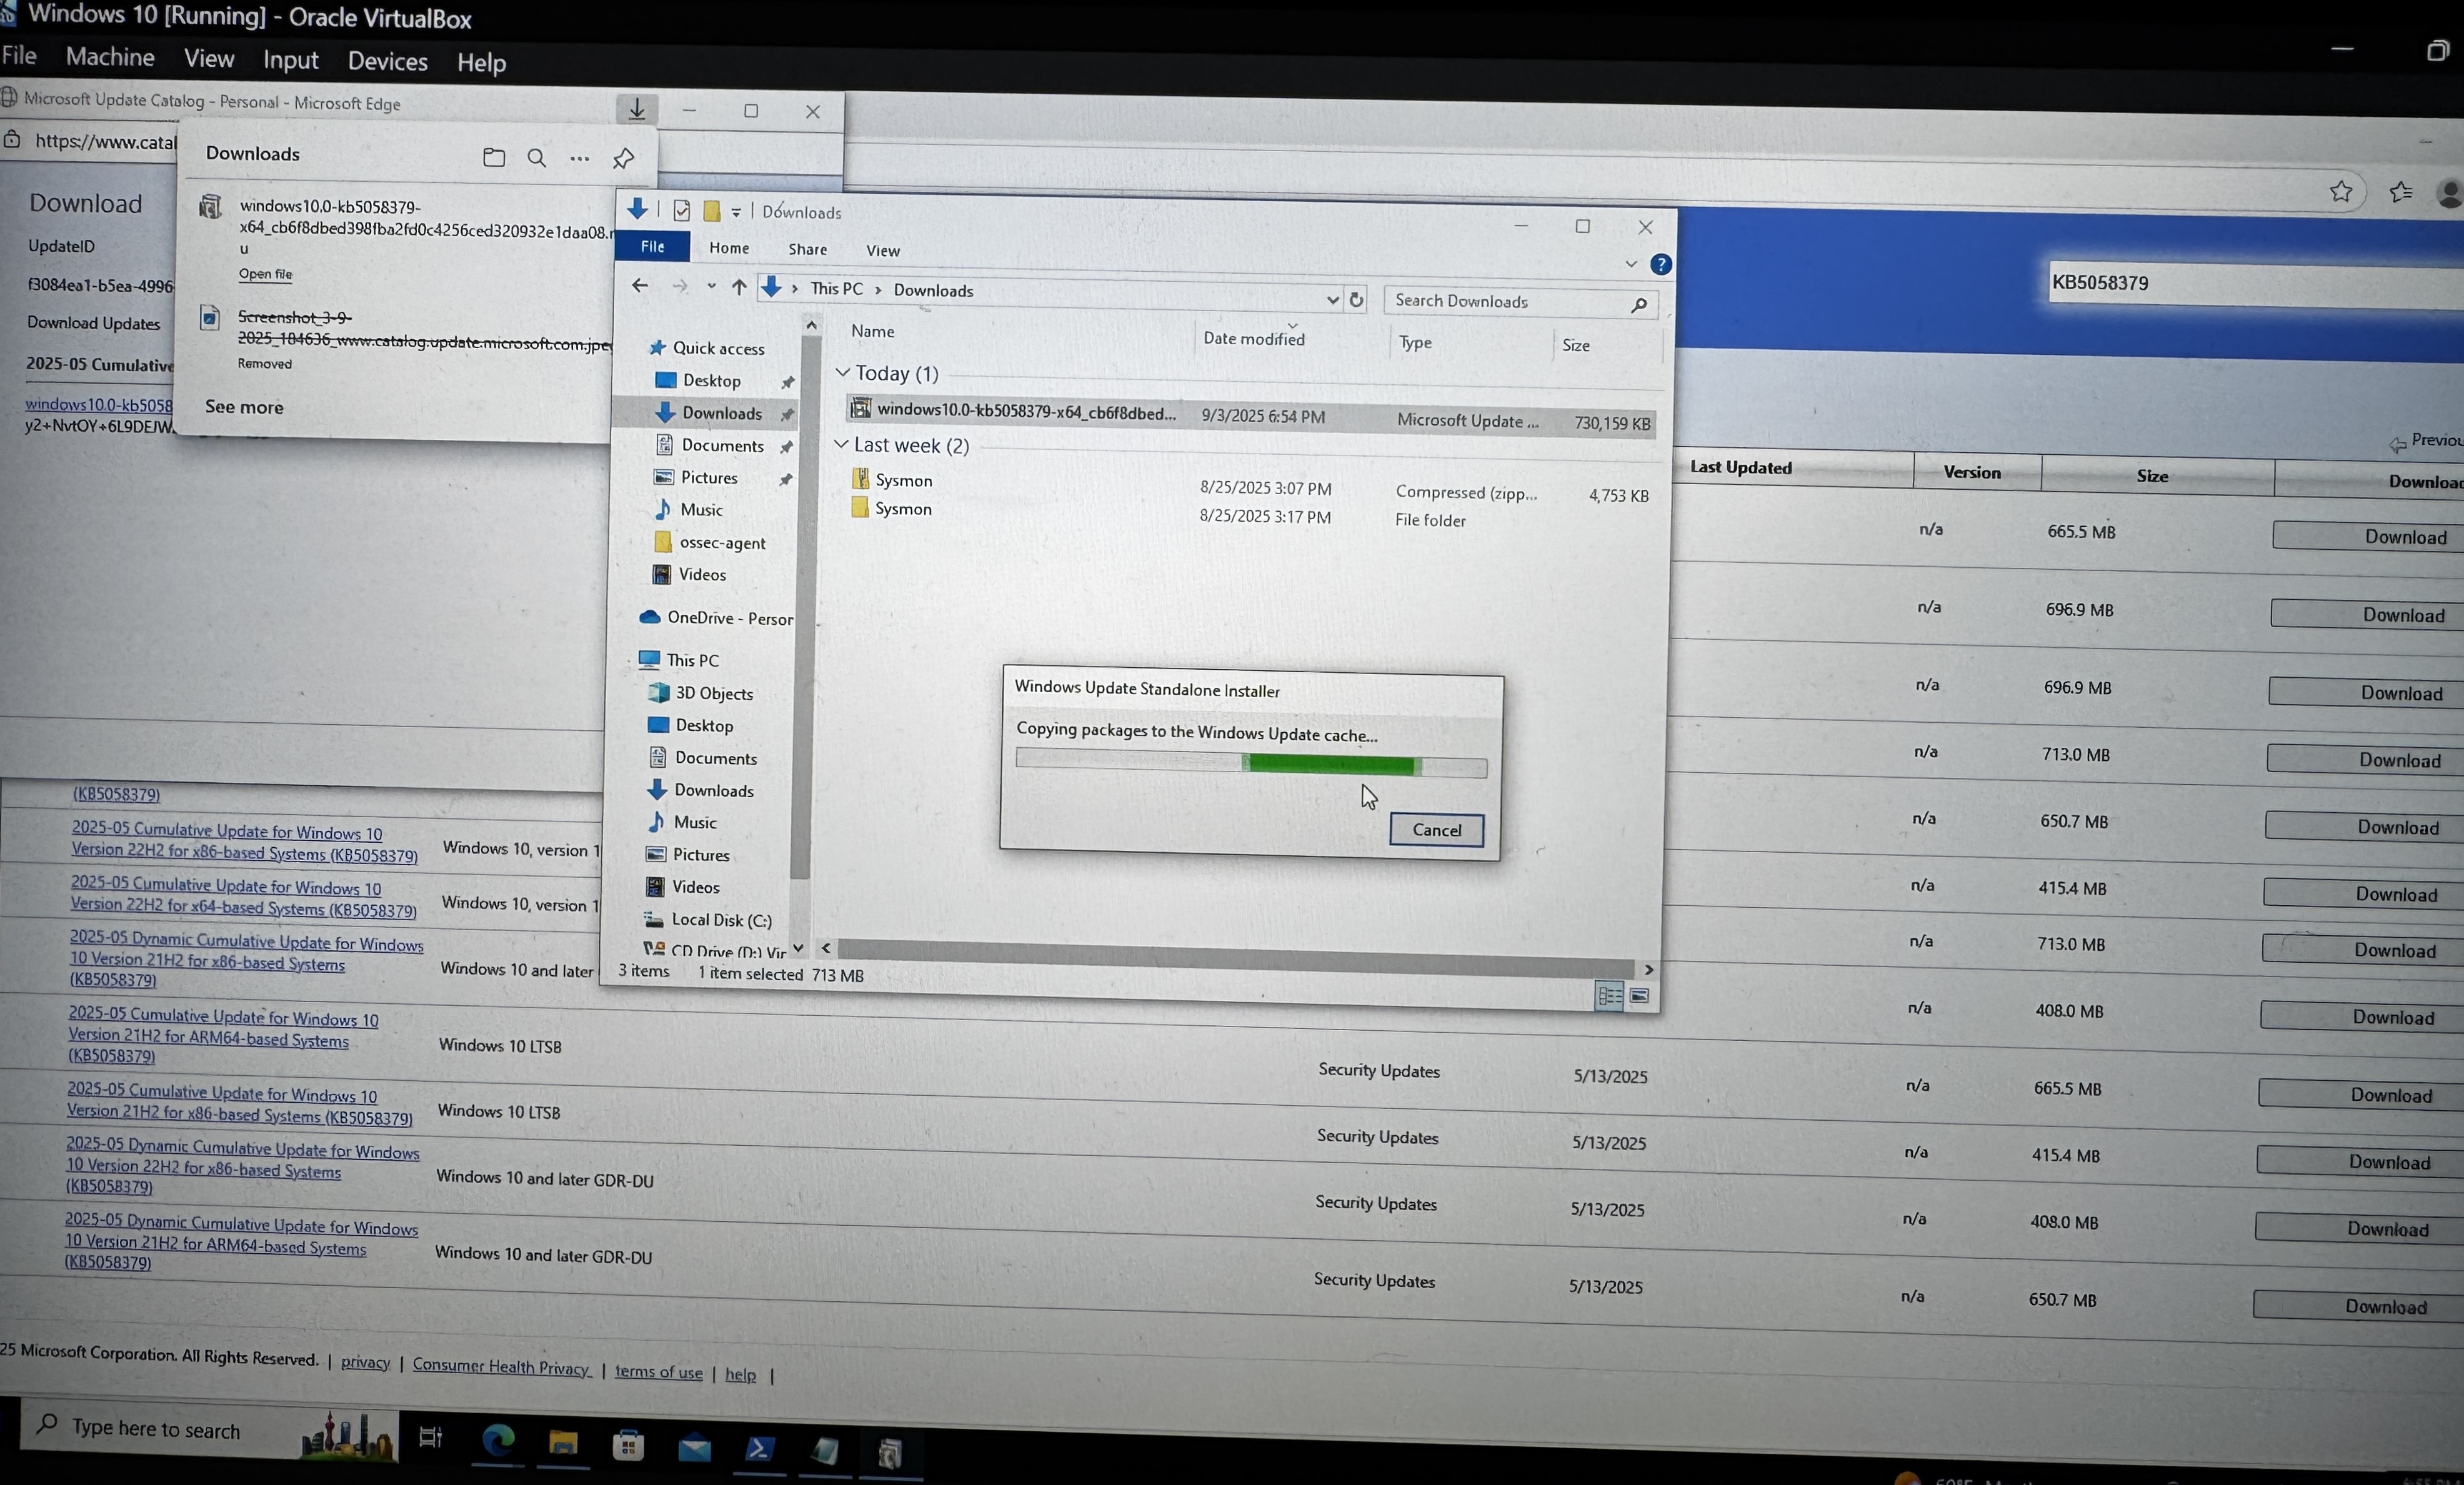Open the Explorer File tab
The image size is (2464, 1485).
652,246
